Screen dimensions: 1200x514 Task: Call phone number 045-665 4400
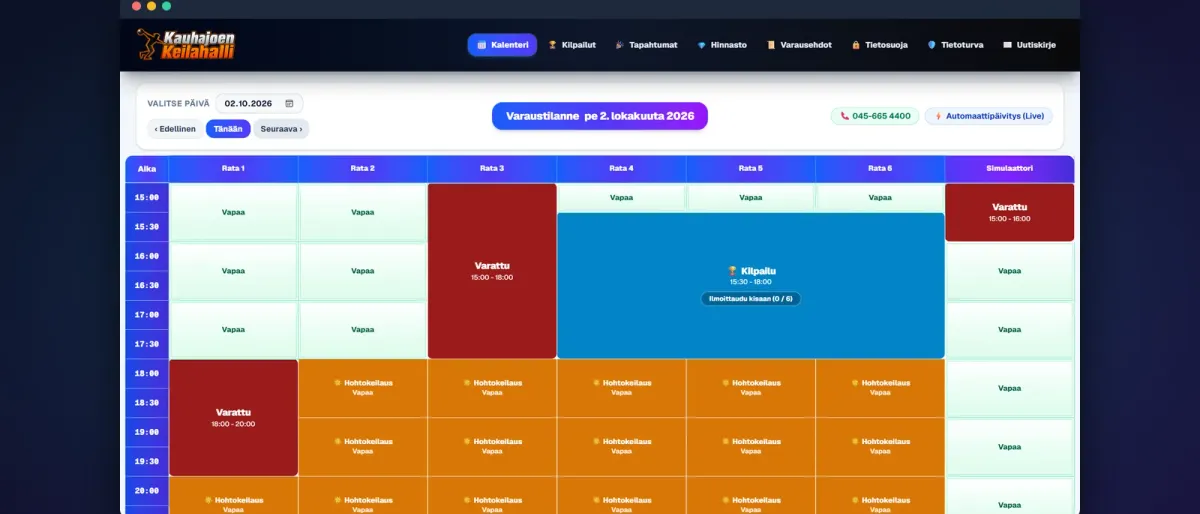click(875, 116)
